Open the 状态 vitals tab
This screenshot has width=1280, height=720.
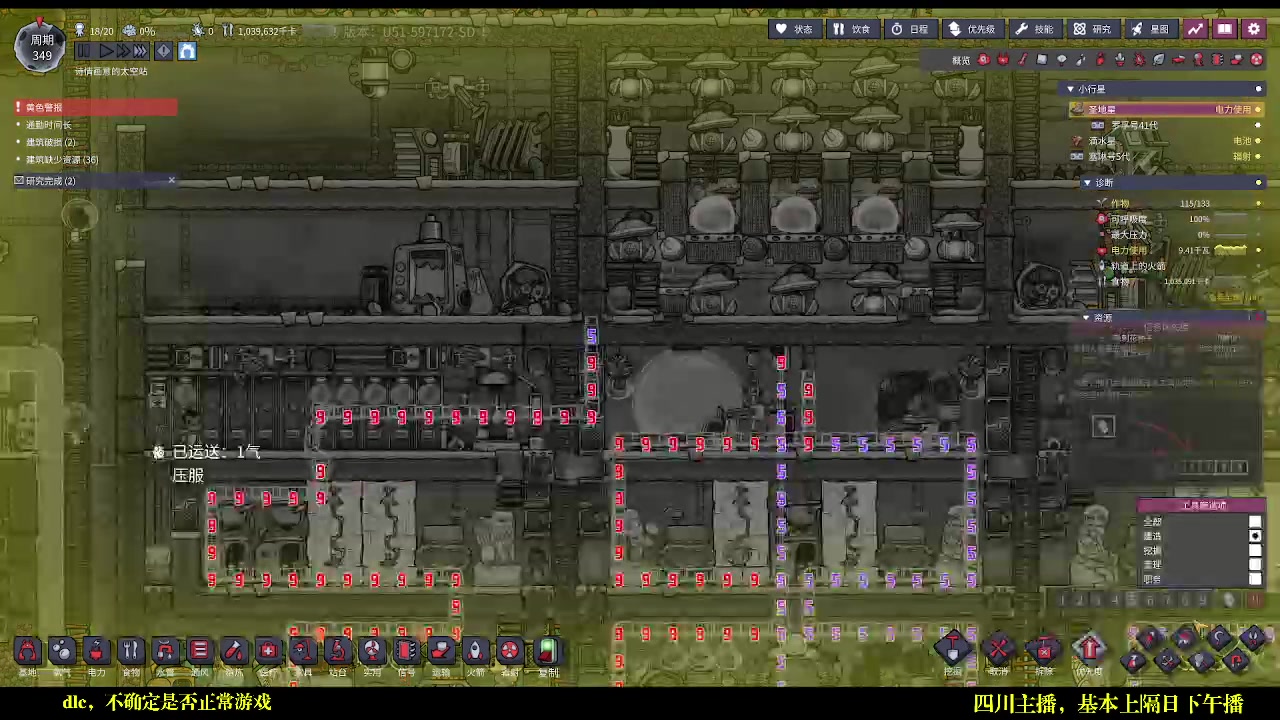pos(795,29)
